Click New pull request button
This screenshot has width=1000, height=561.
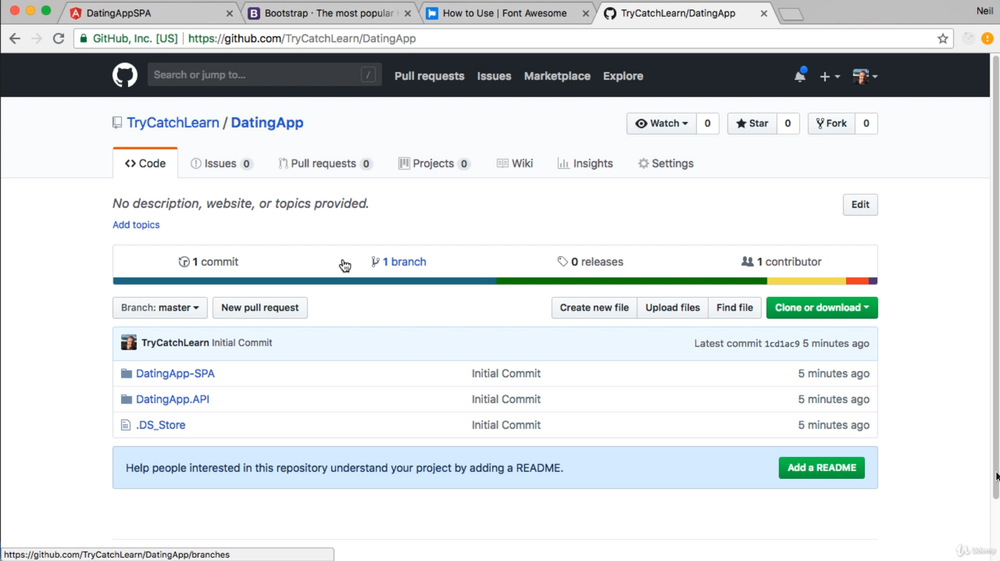click(260, 308)
